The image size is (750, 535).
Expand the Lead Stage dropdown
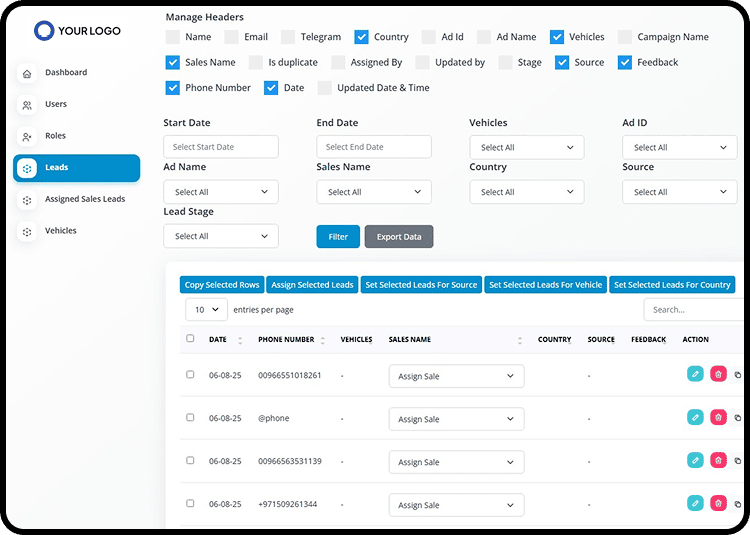click(x=220, y=236)
